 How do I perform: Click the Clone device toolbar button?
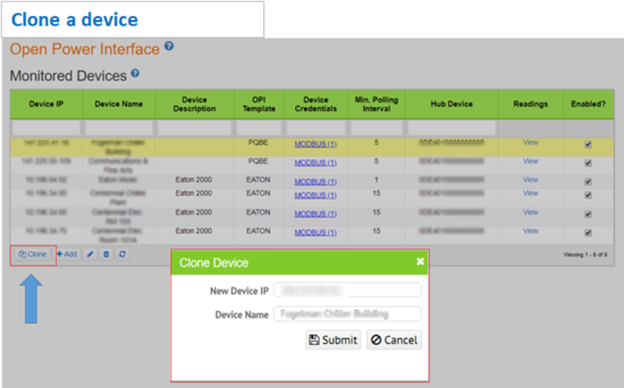(x=33, y=254)
